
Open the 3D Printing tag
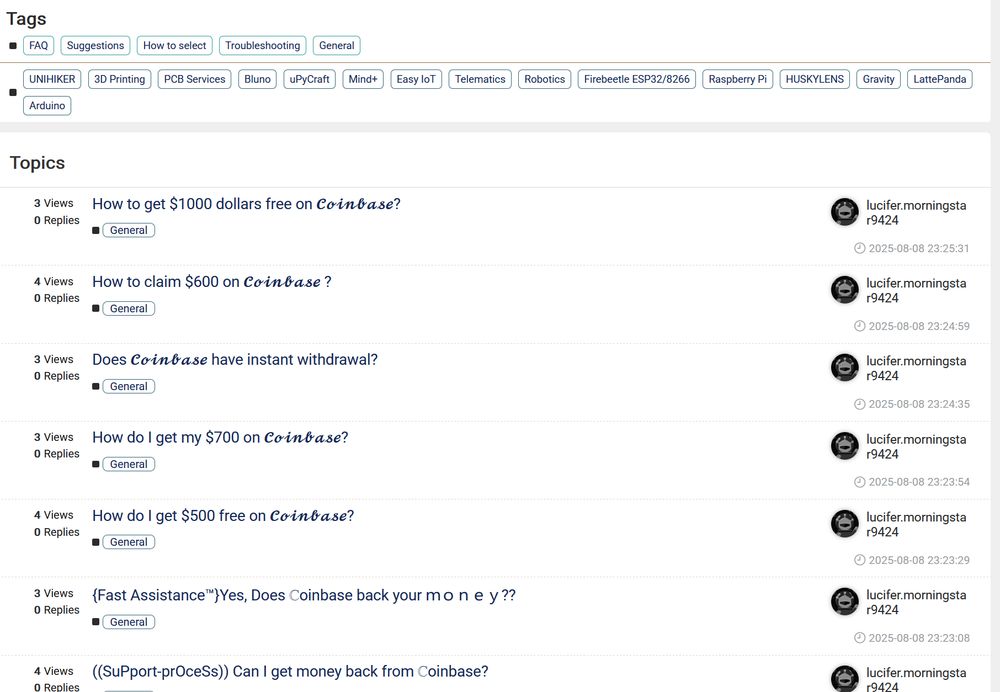point(120,79)
